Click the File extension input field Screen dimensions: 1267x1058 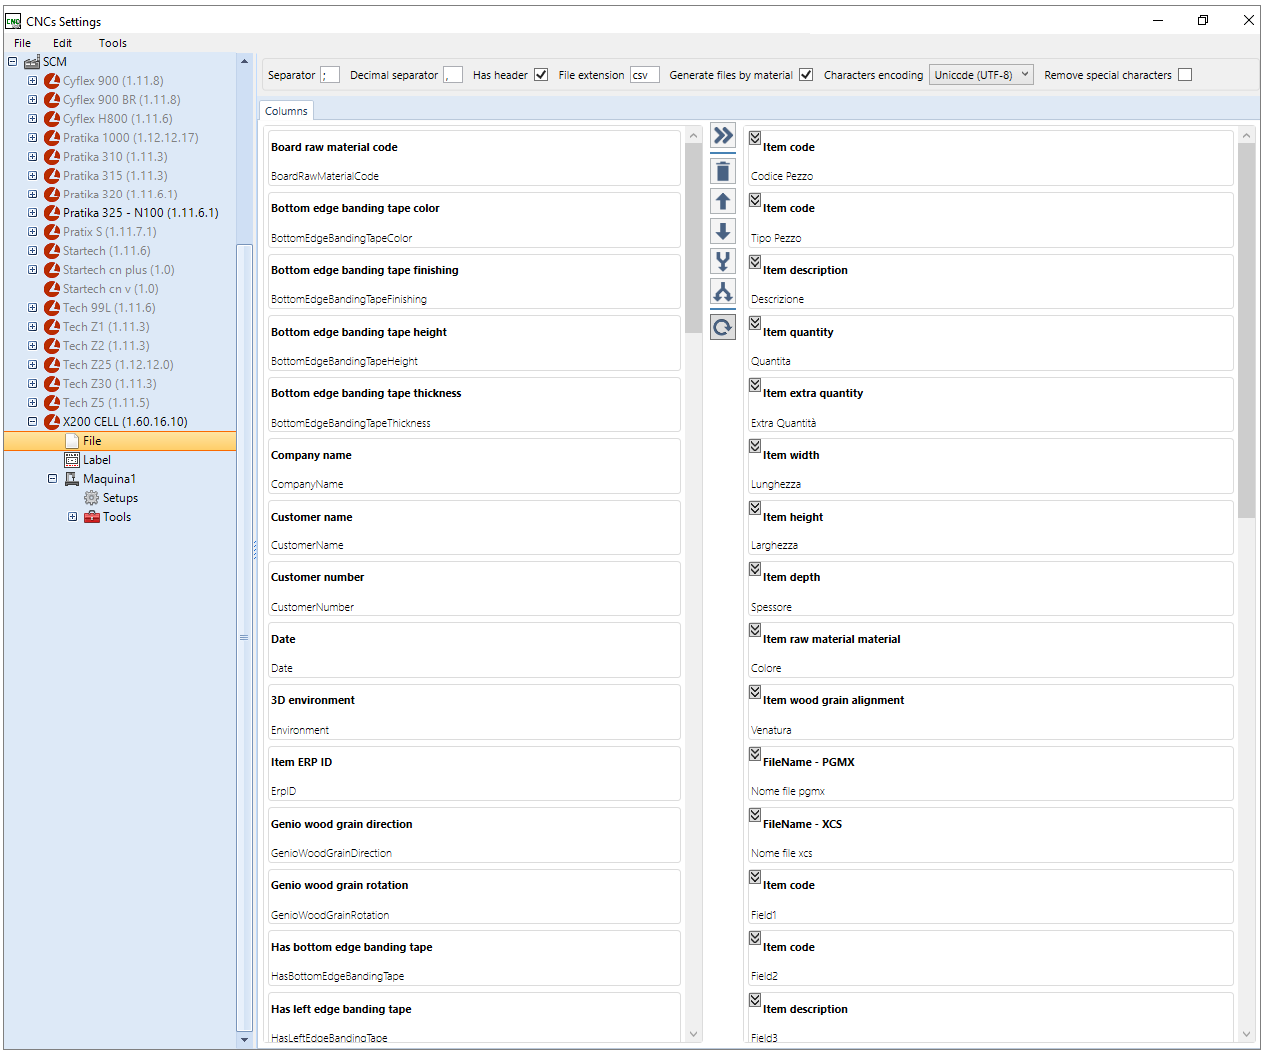tap(645, 75)
